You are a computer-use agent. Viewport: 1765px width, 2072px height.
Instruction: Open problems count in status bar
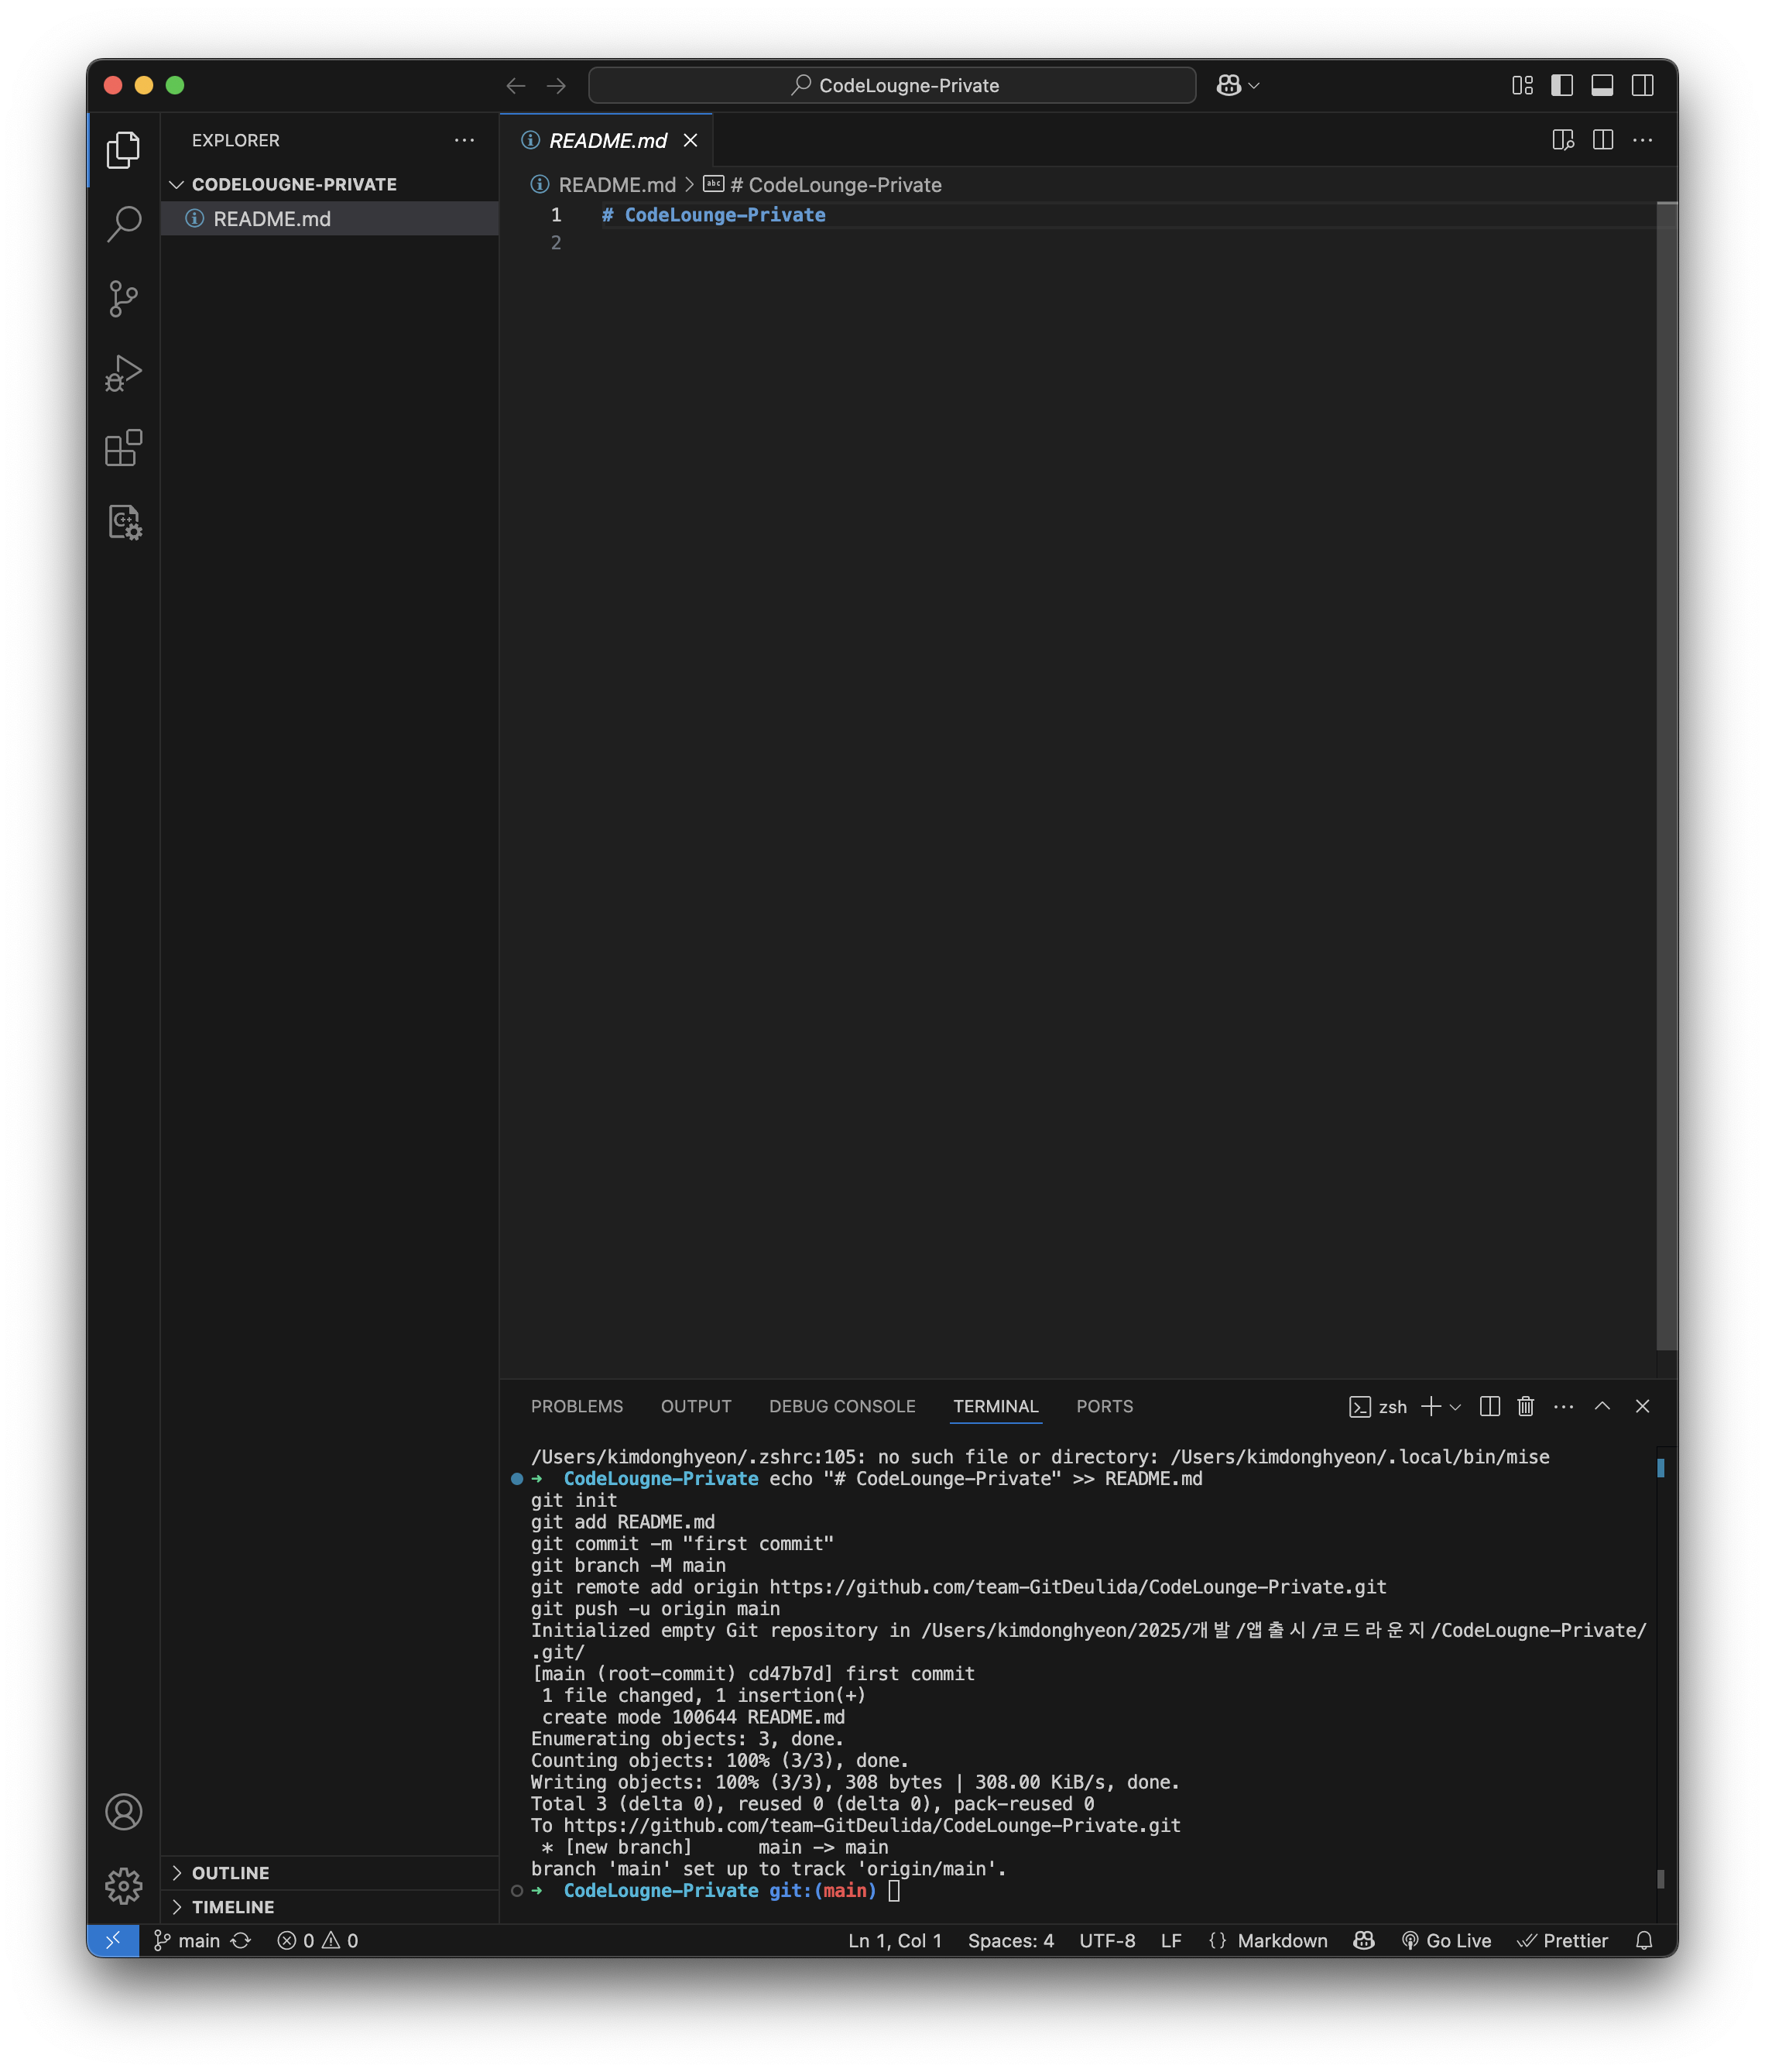(x=317, y=1940)
